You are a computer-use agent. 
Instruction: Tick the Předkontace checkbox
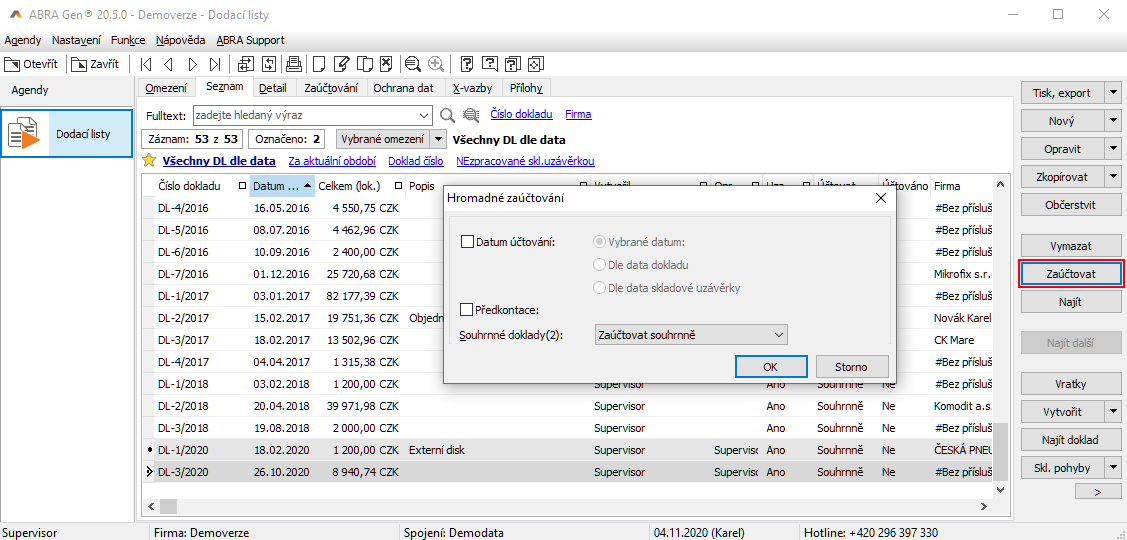[x=467, y=310]
